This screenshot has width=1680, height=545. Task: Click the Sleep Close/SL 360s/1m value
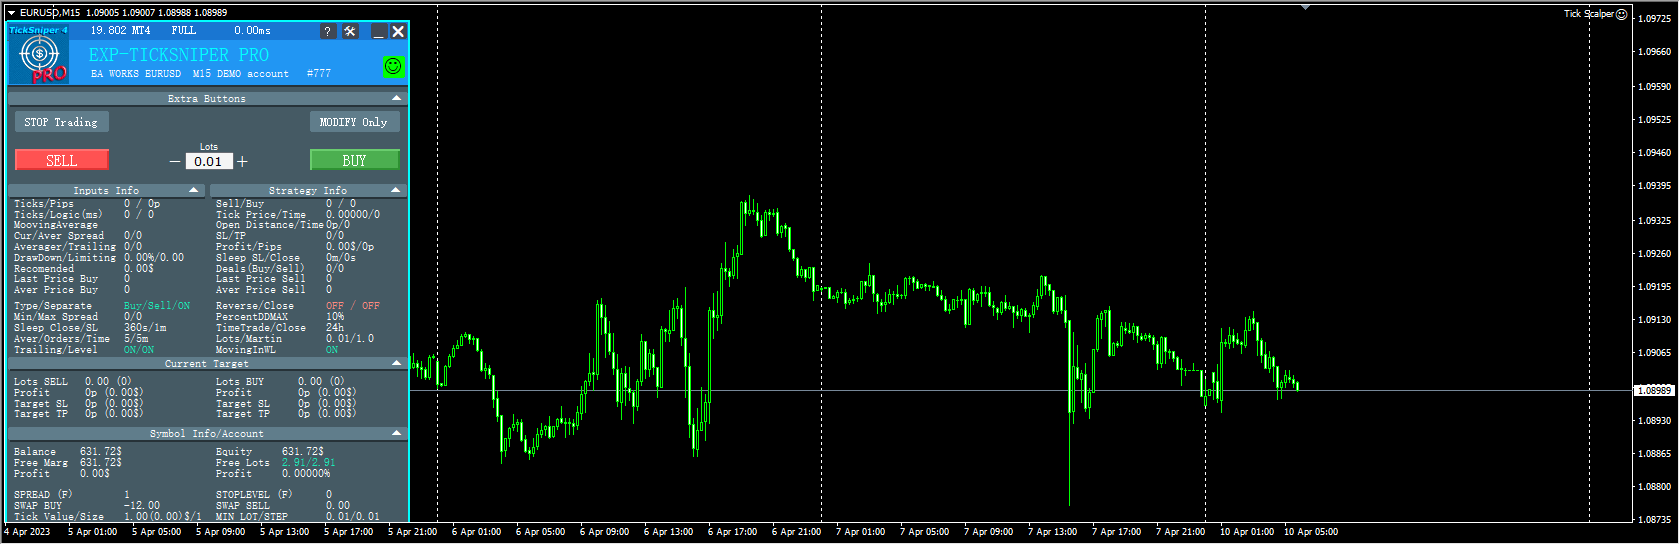pos(145,328)
